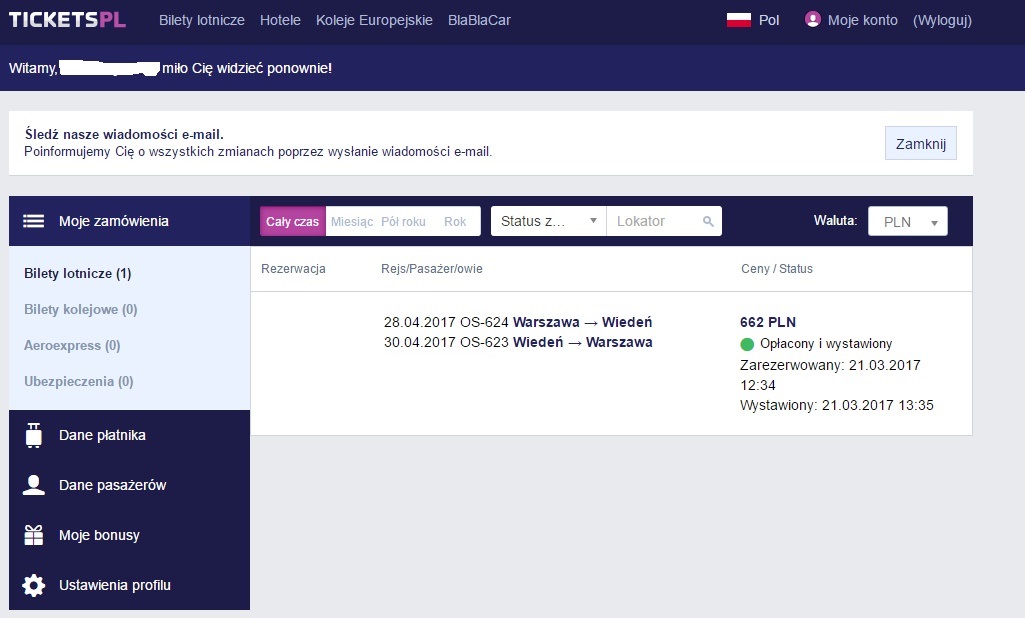Open Hotele in top navigation
This screenshot has height=618, width=1025.
(280, 20)
